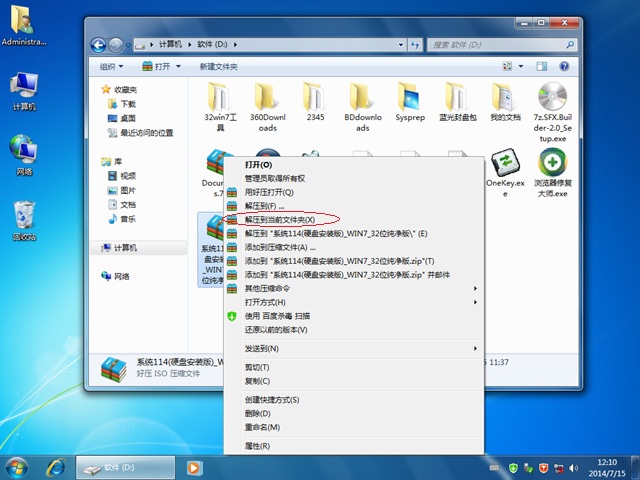Open the 组织 dropdown in the toolbar

click(x=111, y=66)
